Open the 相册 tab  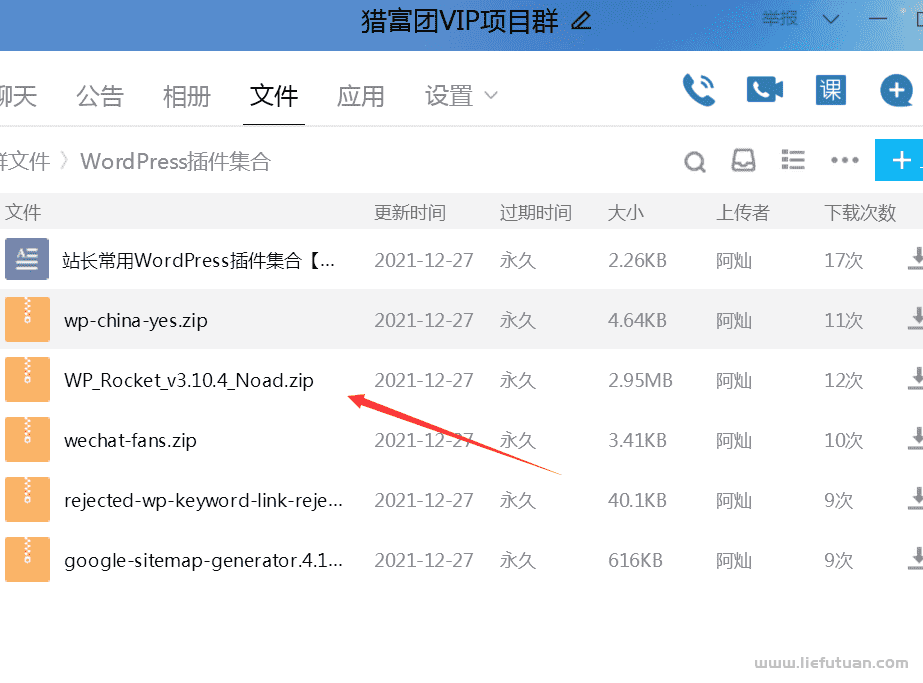(187, 96)
